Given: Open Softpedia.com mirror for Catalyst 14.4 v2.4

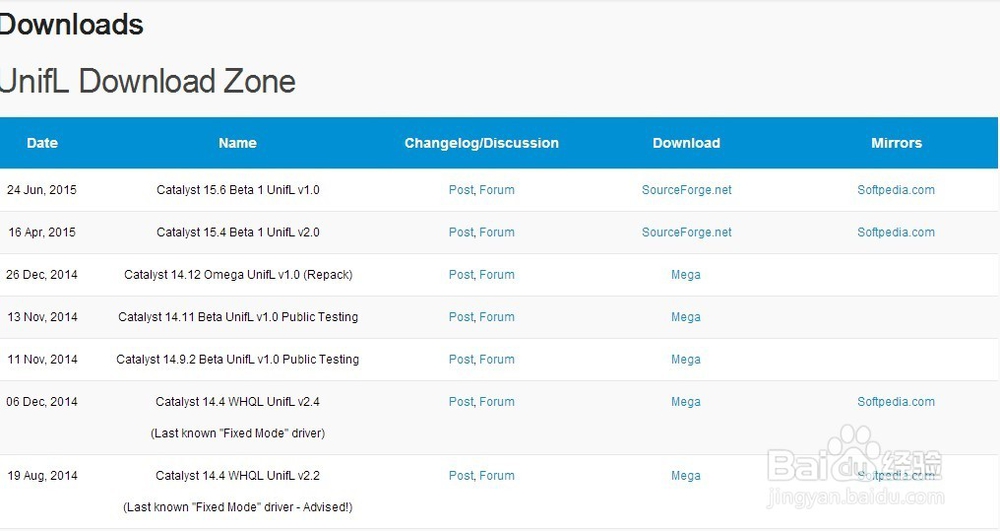Looking at the screenshot, I should [x=896, y=402].
